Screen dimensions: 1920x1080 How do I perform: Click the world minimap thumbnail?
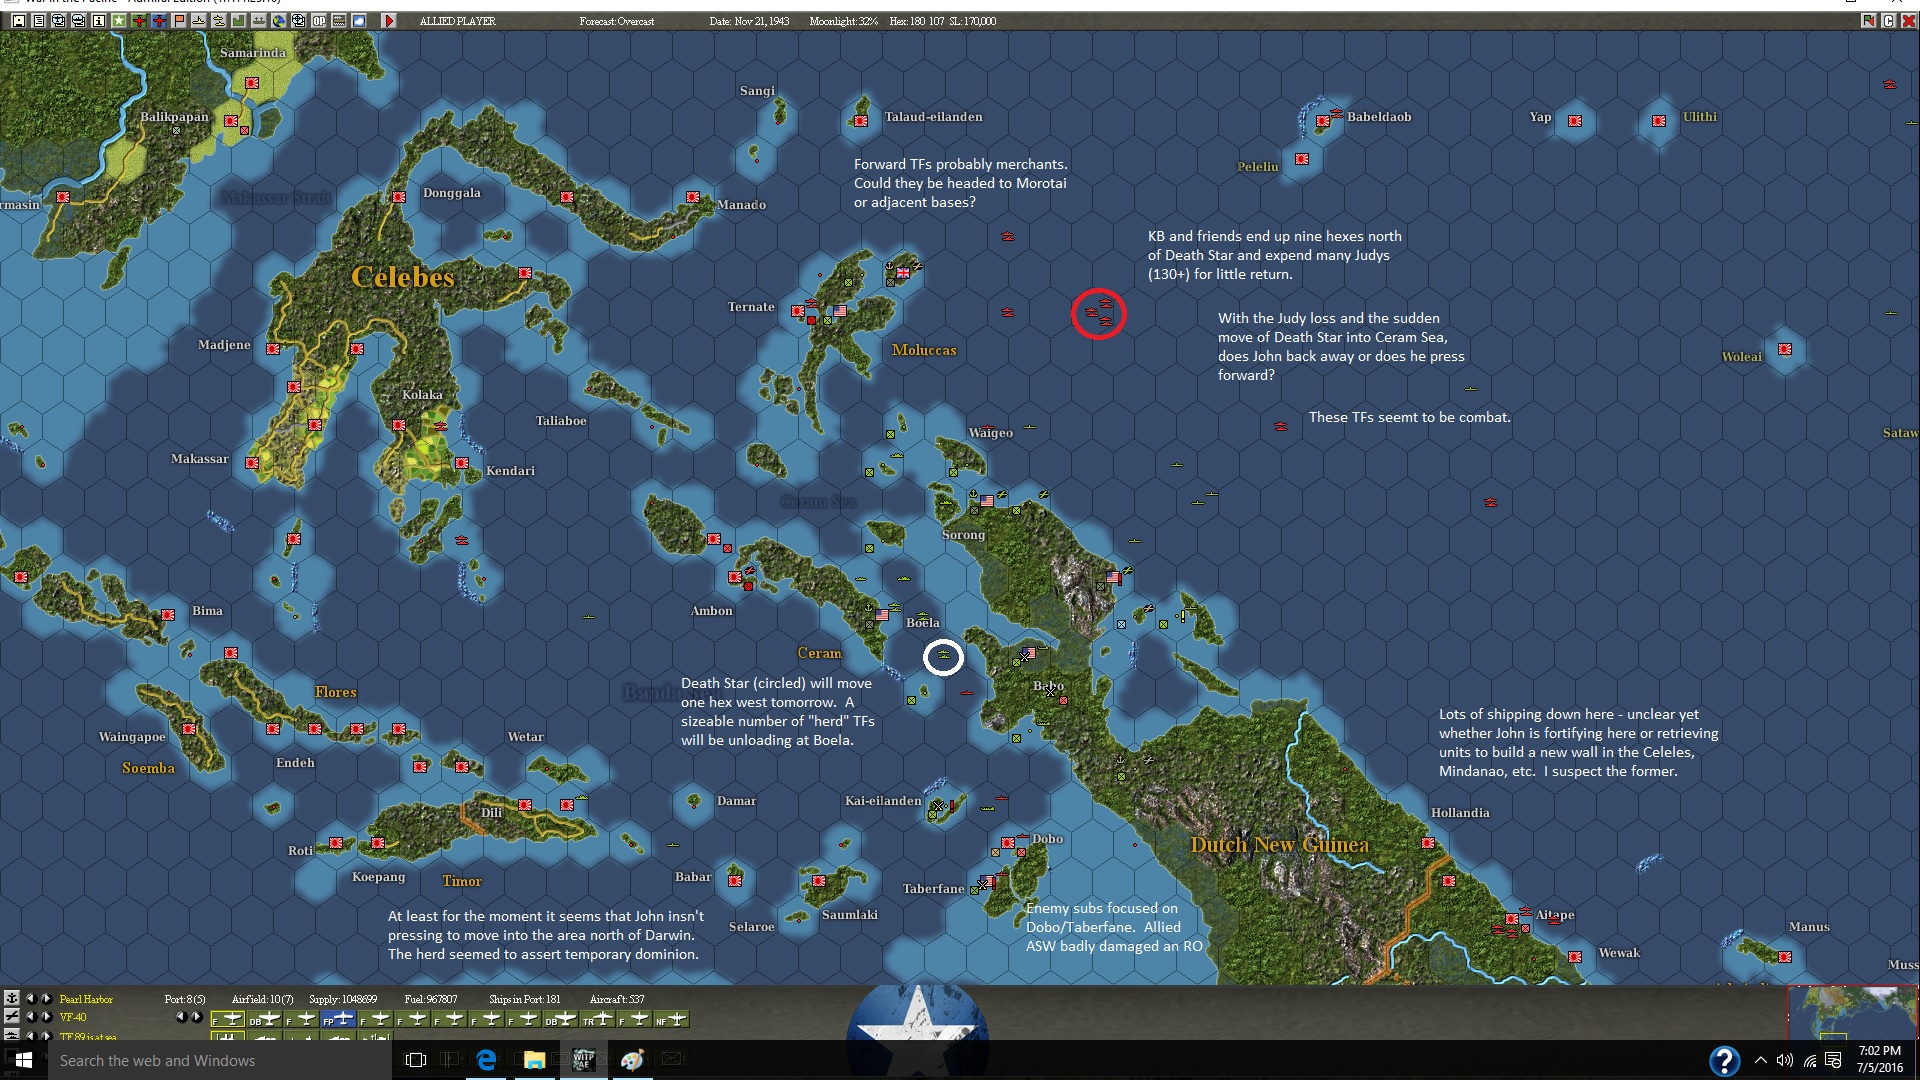[x=1852, y=1012]
